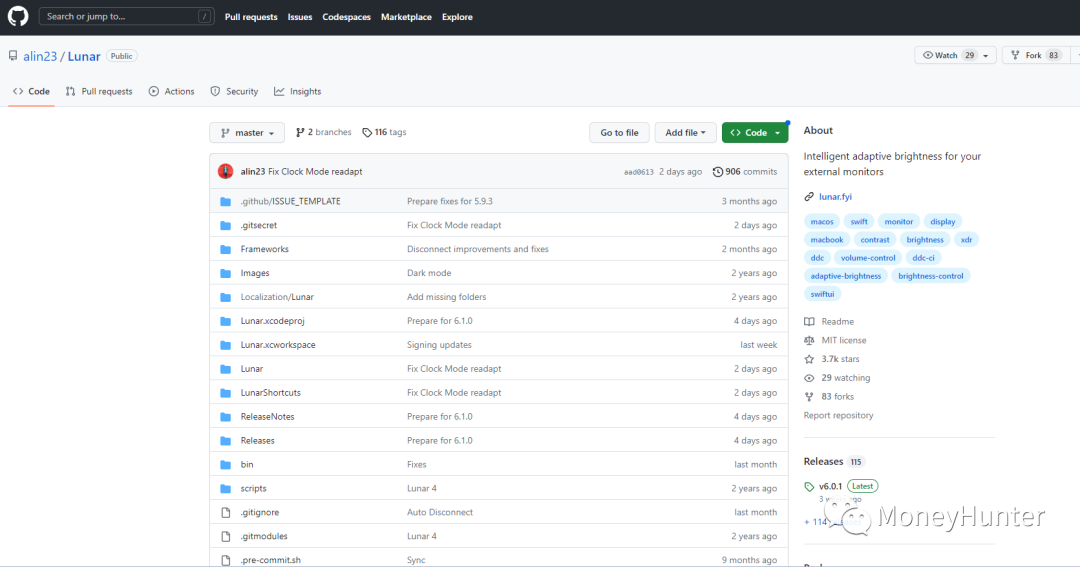This screenshot has width=1080, height=567.
Task: Click the swiftui topic tag
Action: (822, 294)
